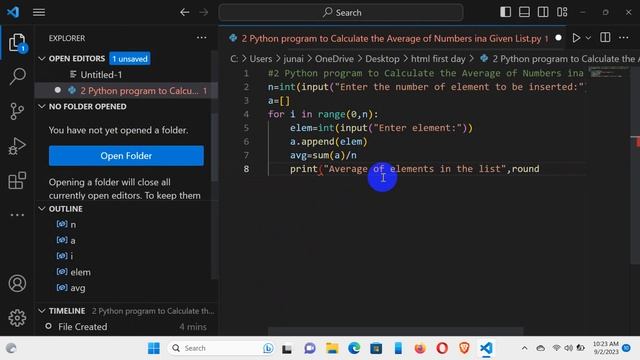Toggle the secondary side bar layout

coord(543,12)
